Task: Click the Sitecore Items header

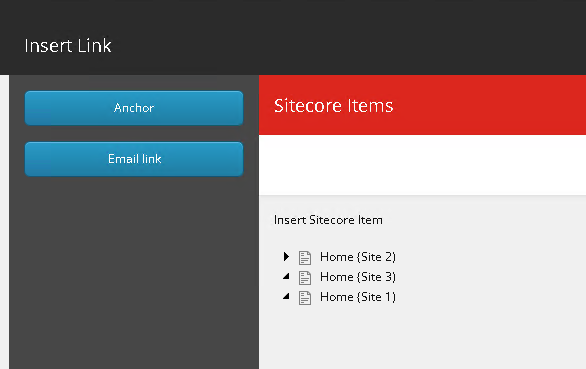Action: 333,106
